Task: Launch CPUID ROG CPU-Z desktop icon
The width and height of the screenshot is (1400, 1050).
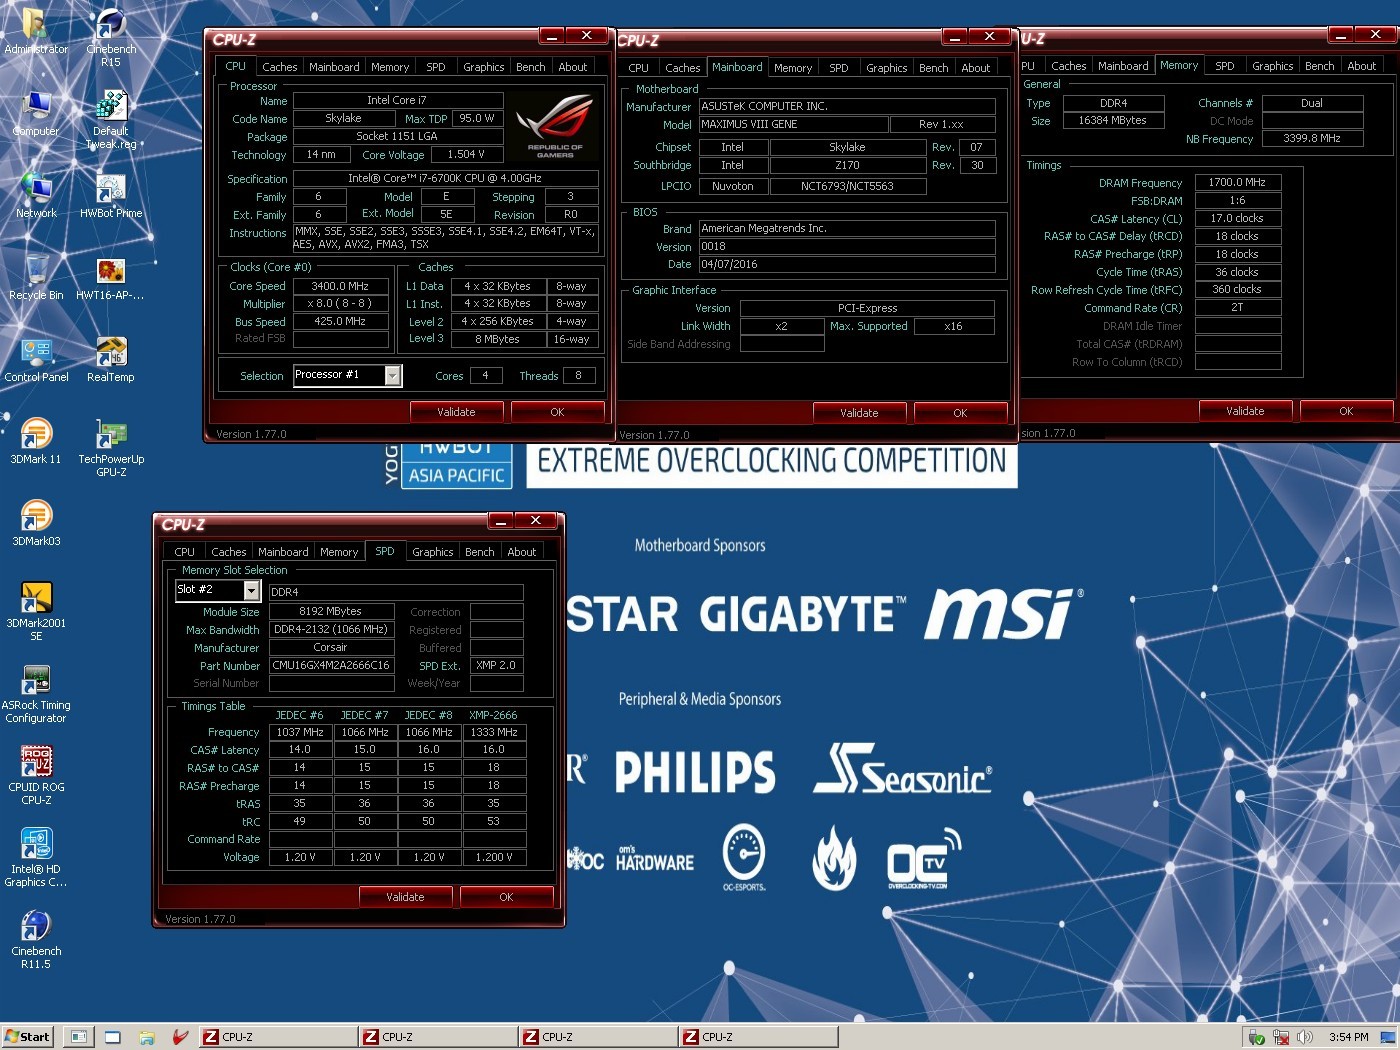Action: point(36,775)
